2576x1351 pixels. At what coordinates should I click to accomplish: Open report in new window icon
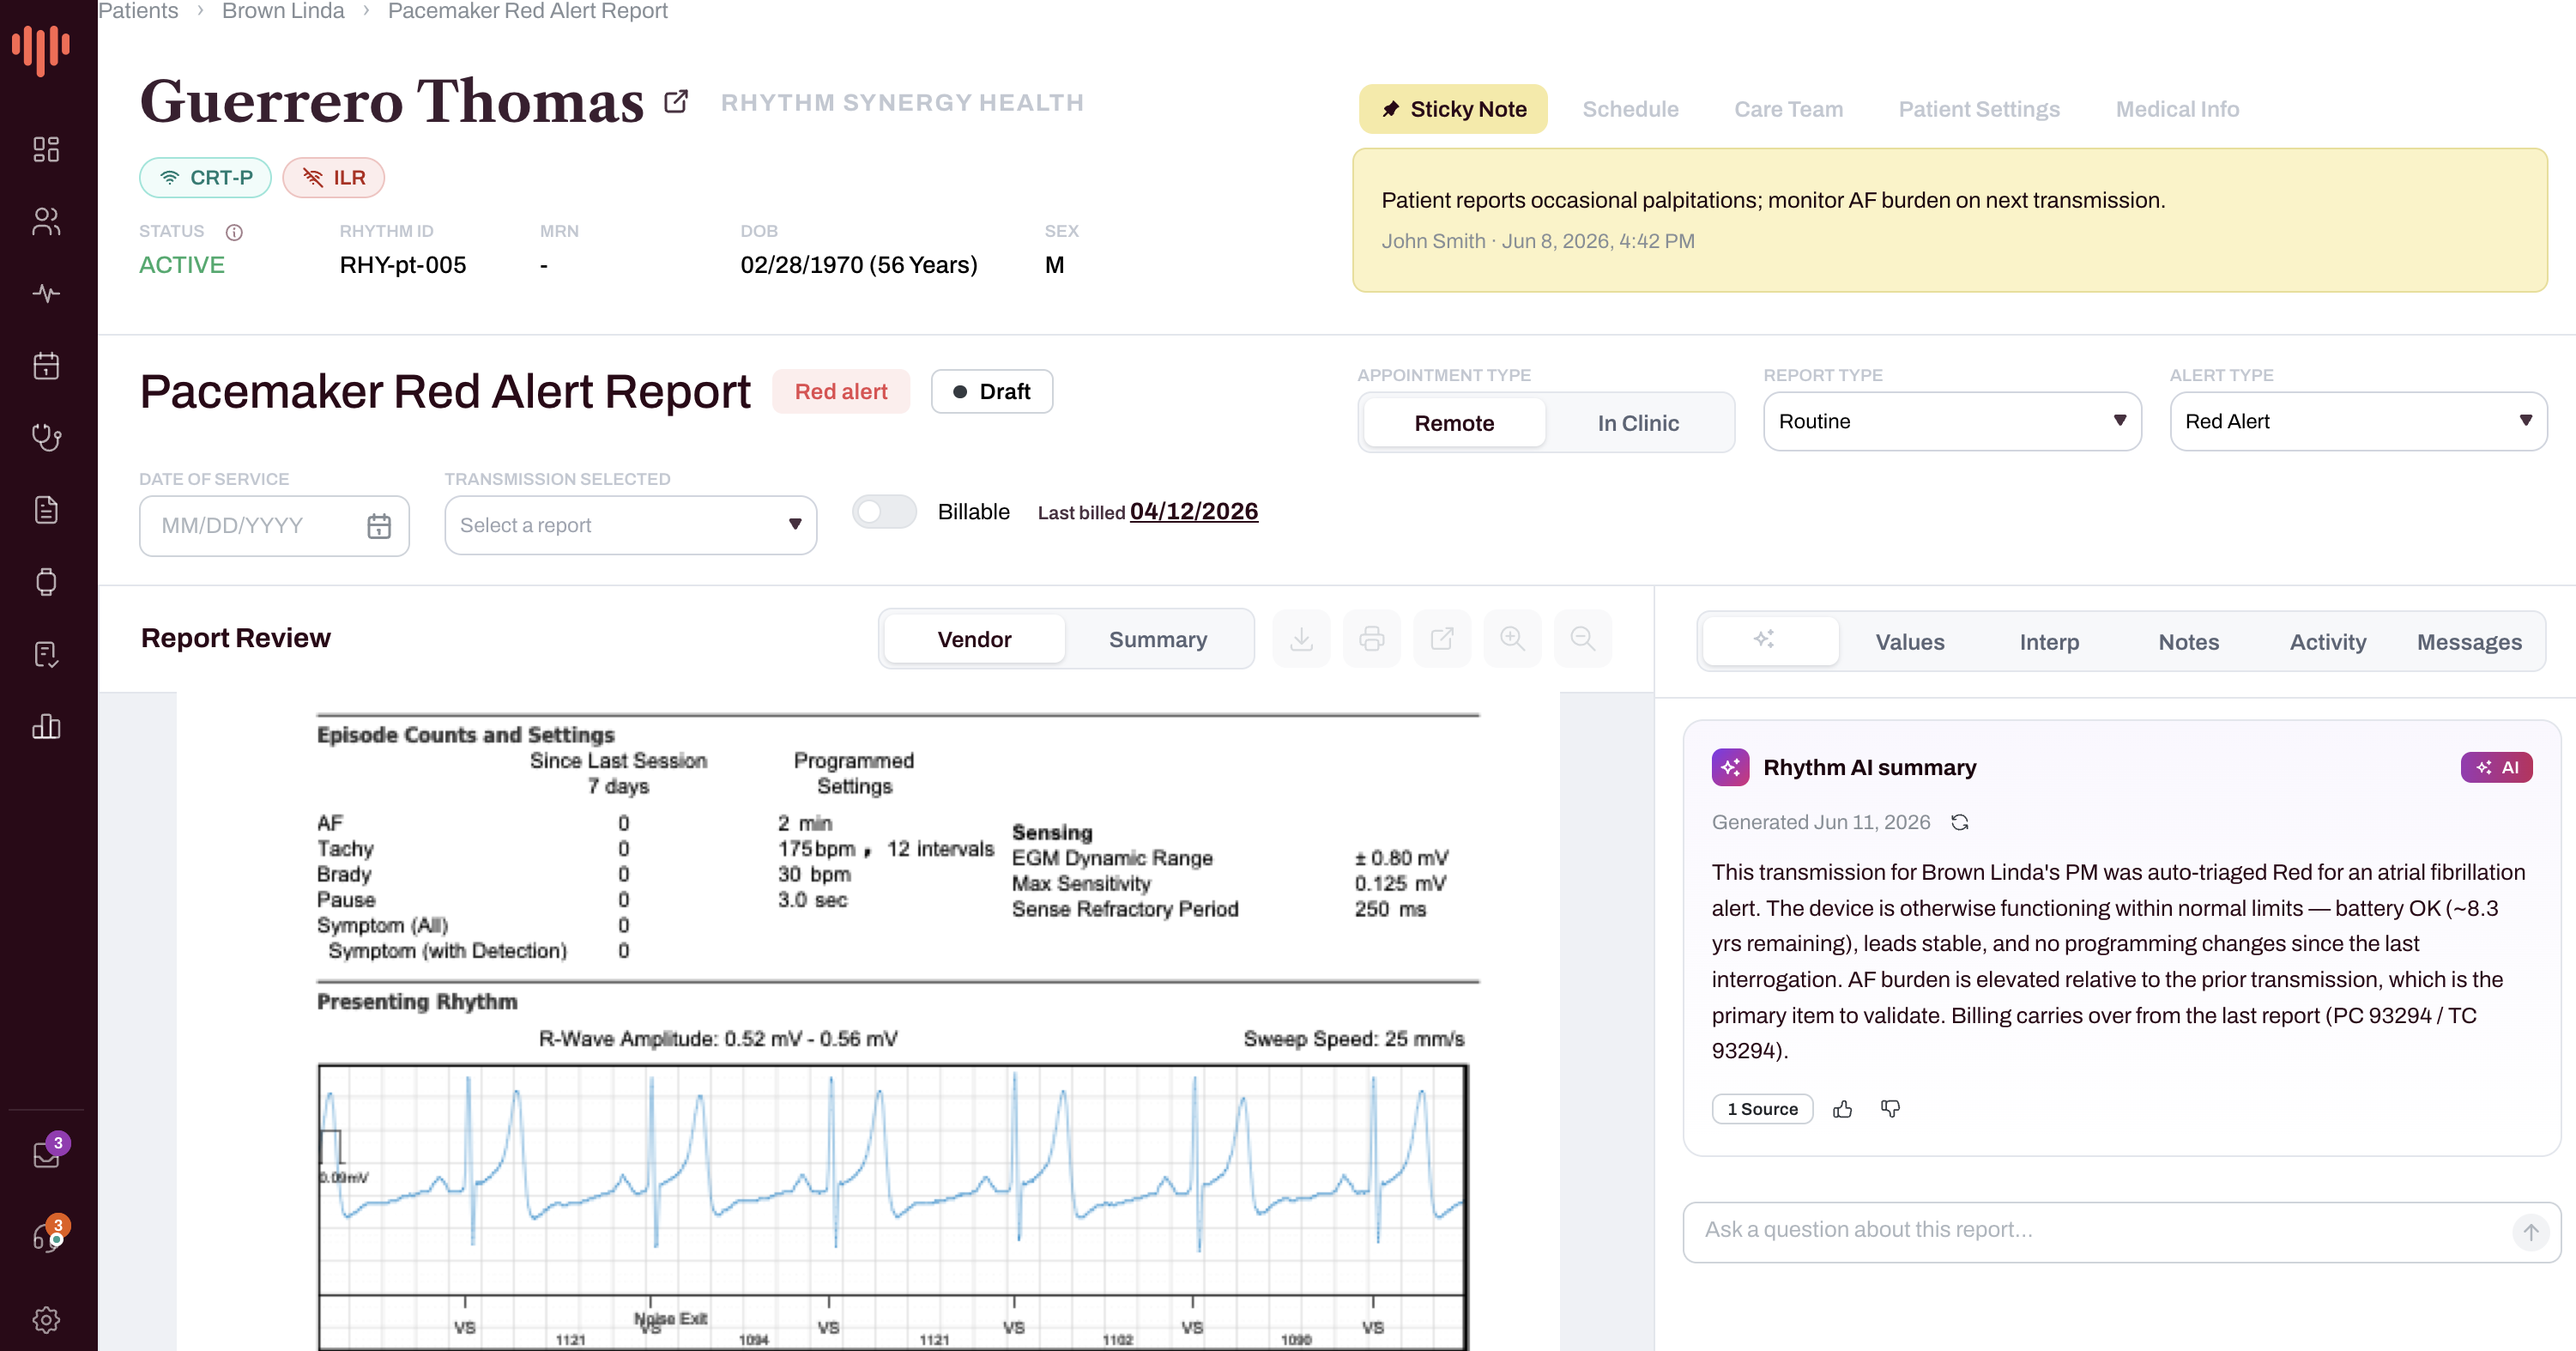pos(1442,638)
